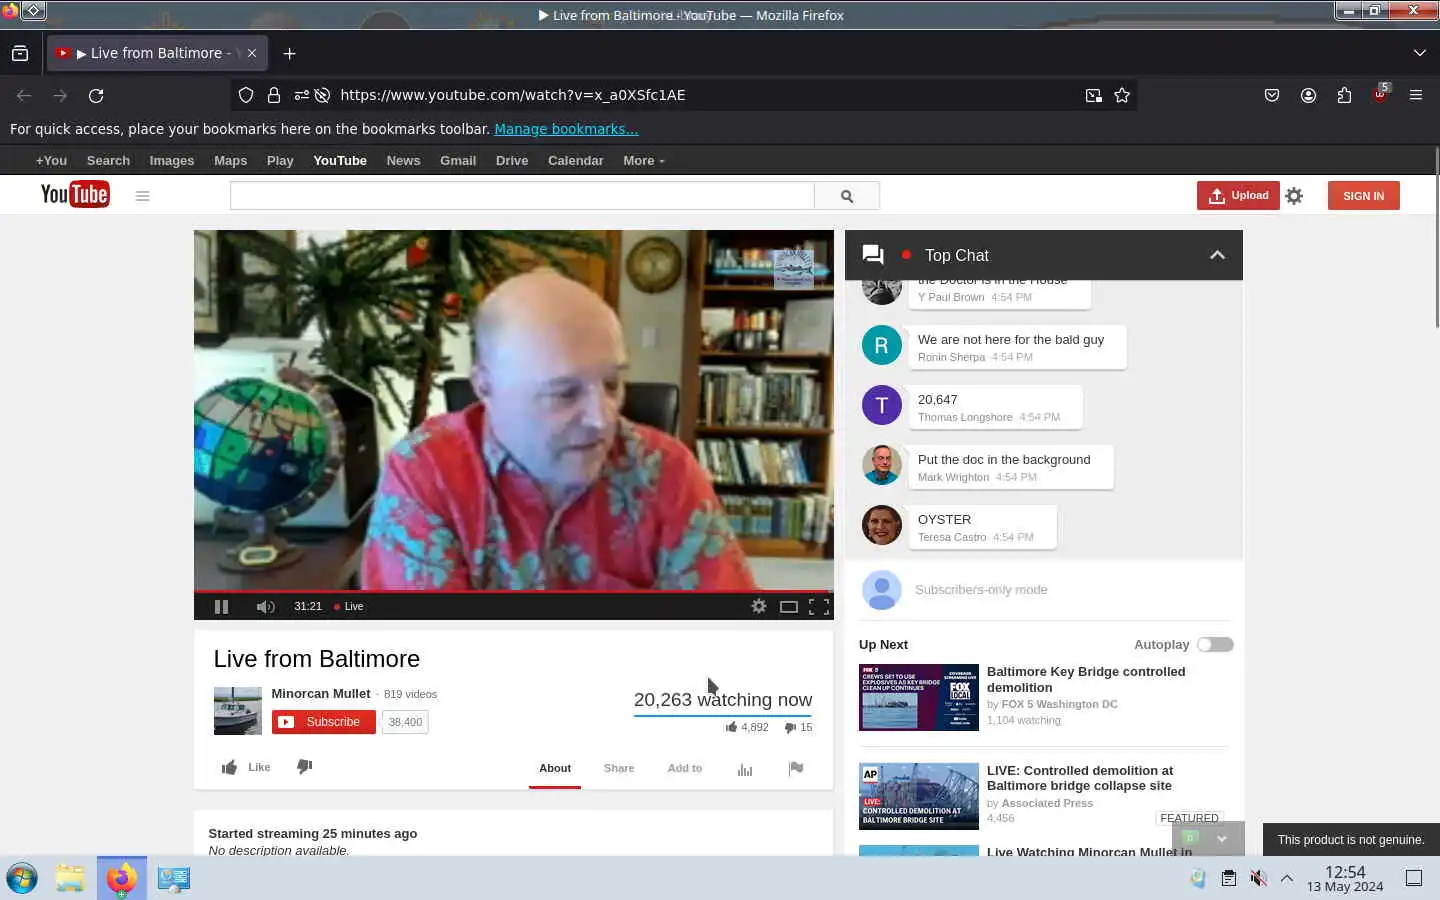This screenshot has width=1440, height=900.
Task: Open the Minorcan Mullet channel avatar
Action: pyautogui.click(x=238, y=710)
